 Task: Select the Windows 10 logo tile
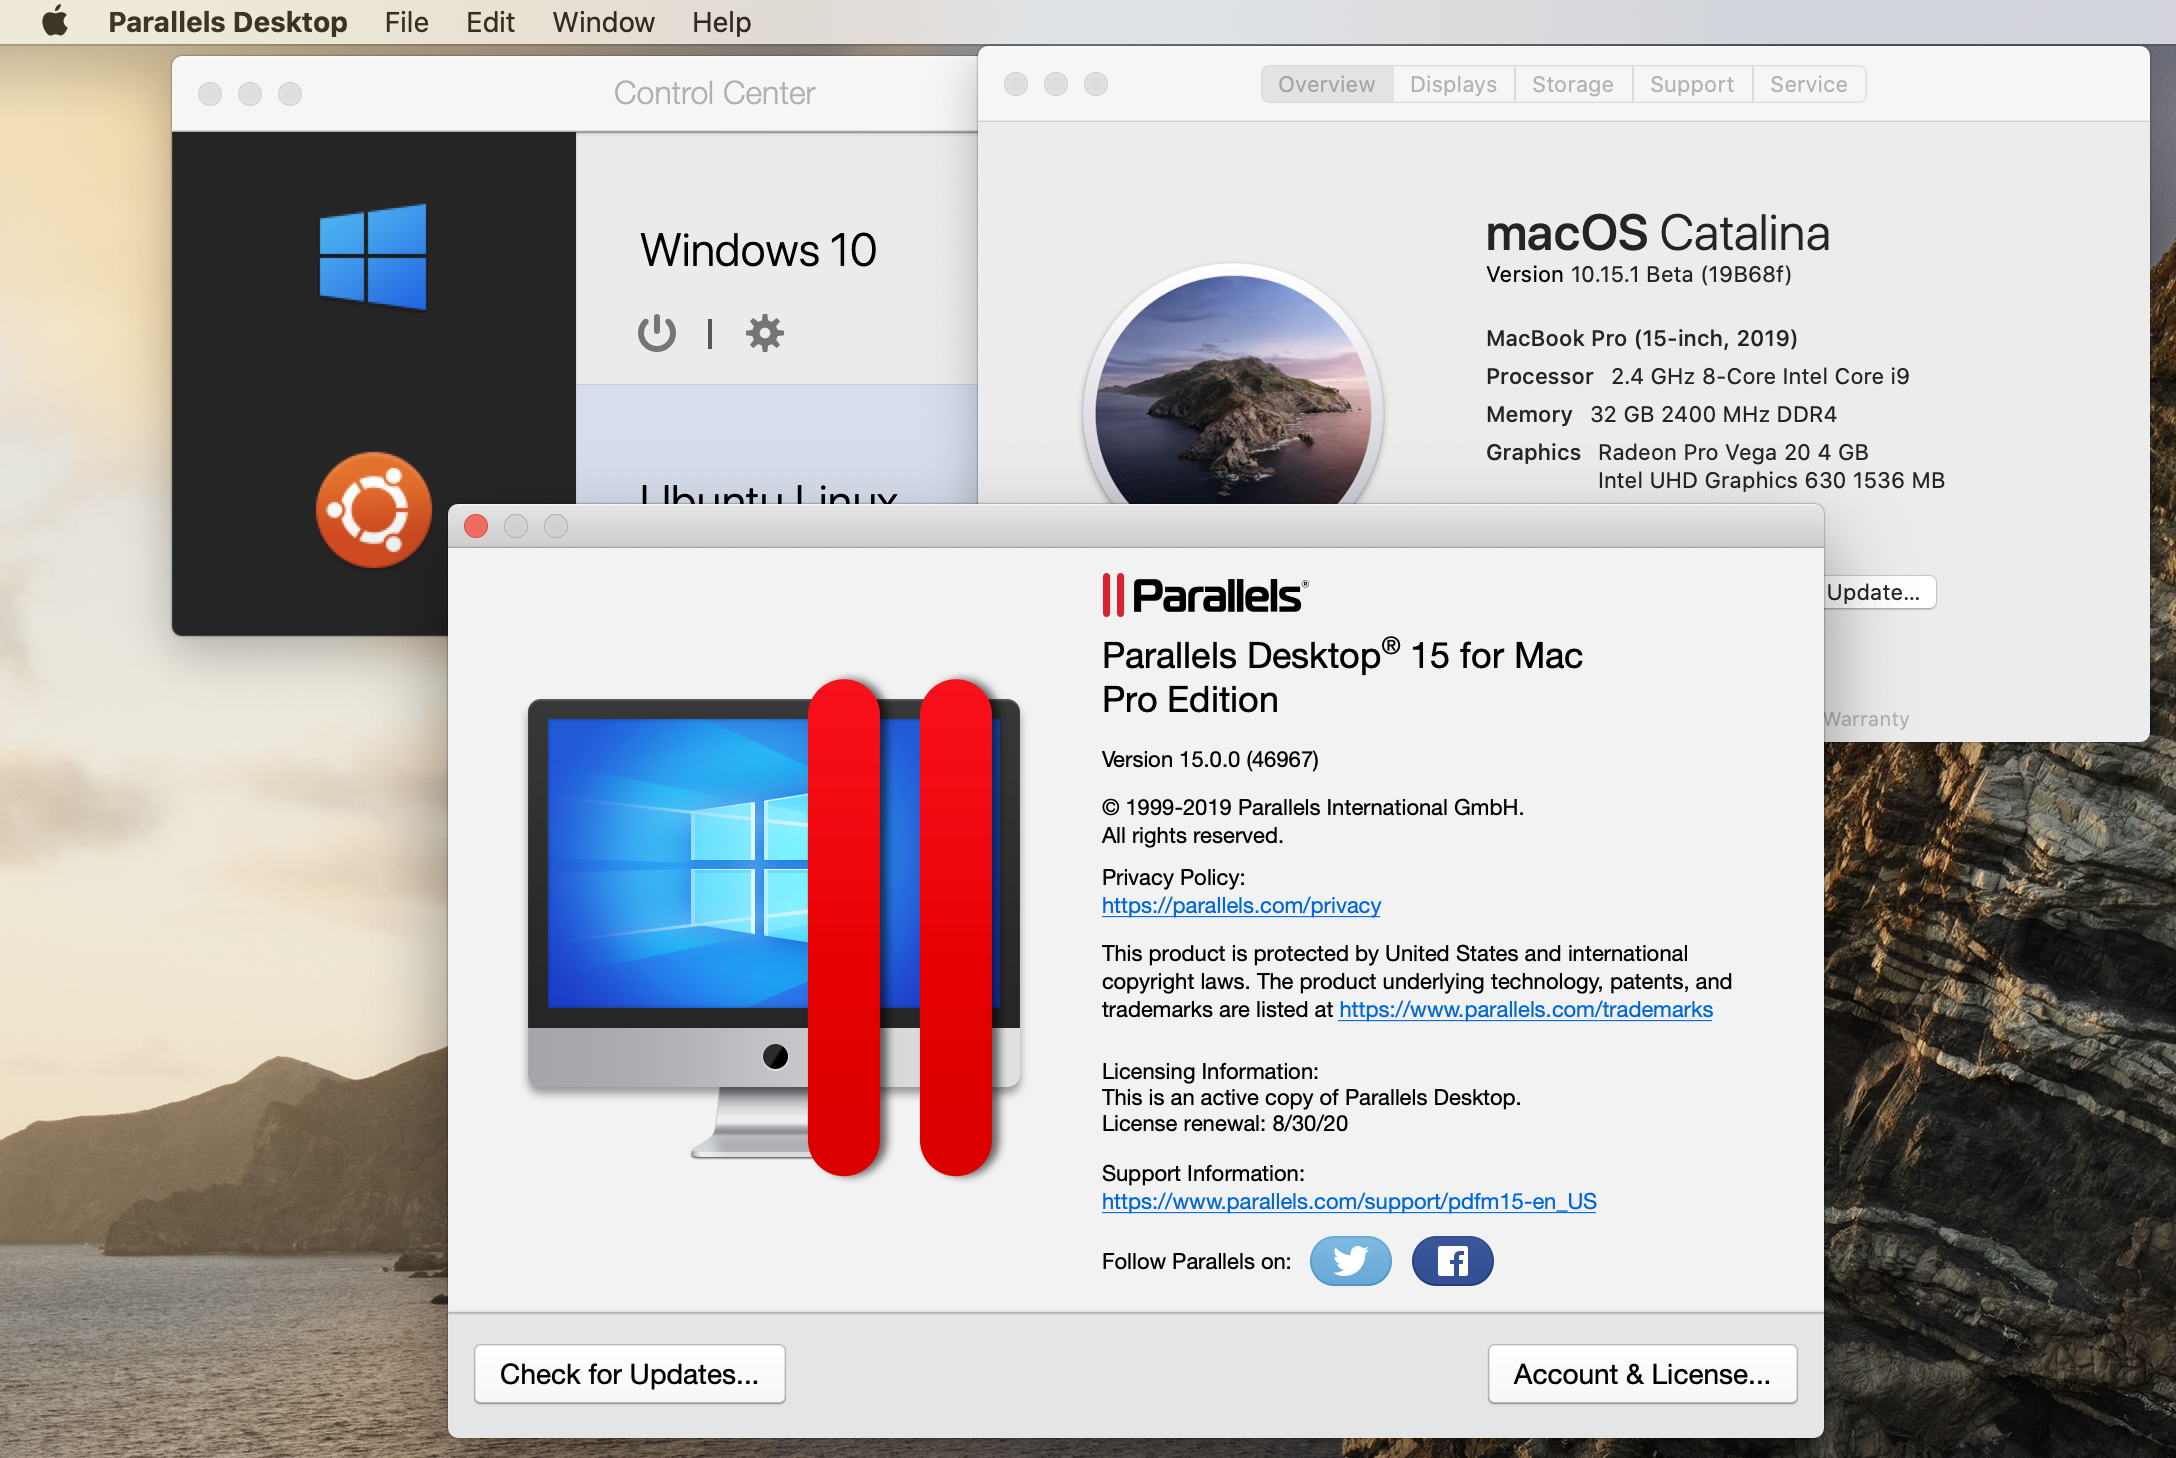(373, 257)
